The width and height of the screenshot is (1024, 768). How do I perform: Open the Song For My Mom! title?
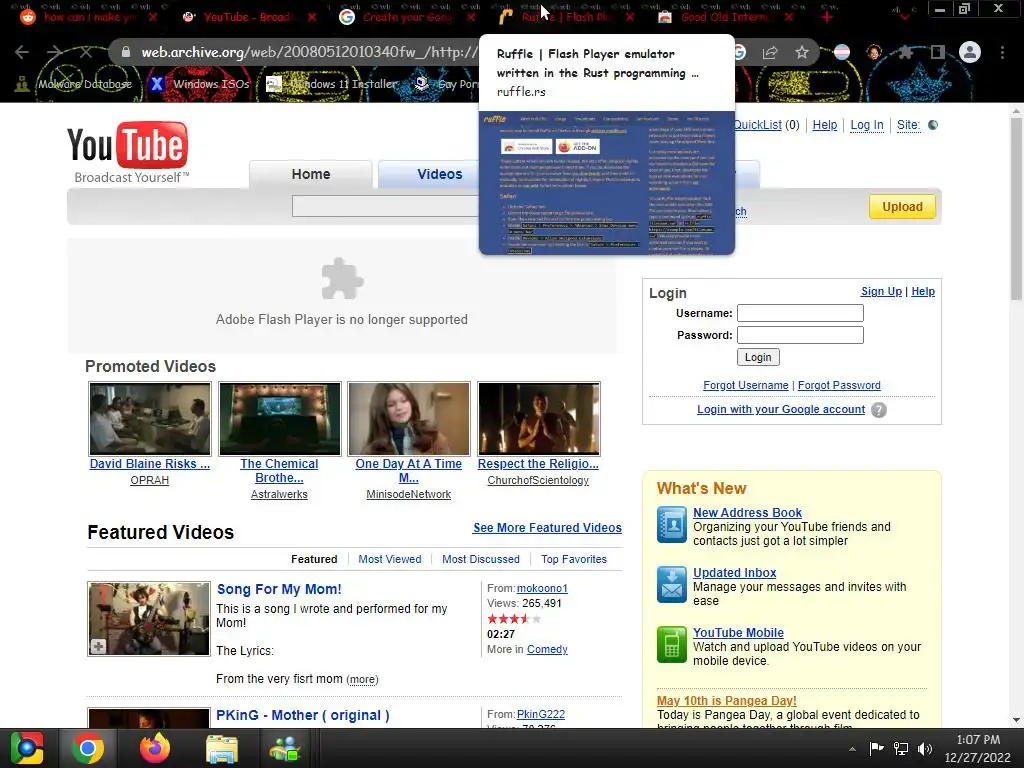coord(279,589)
